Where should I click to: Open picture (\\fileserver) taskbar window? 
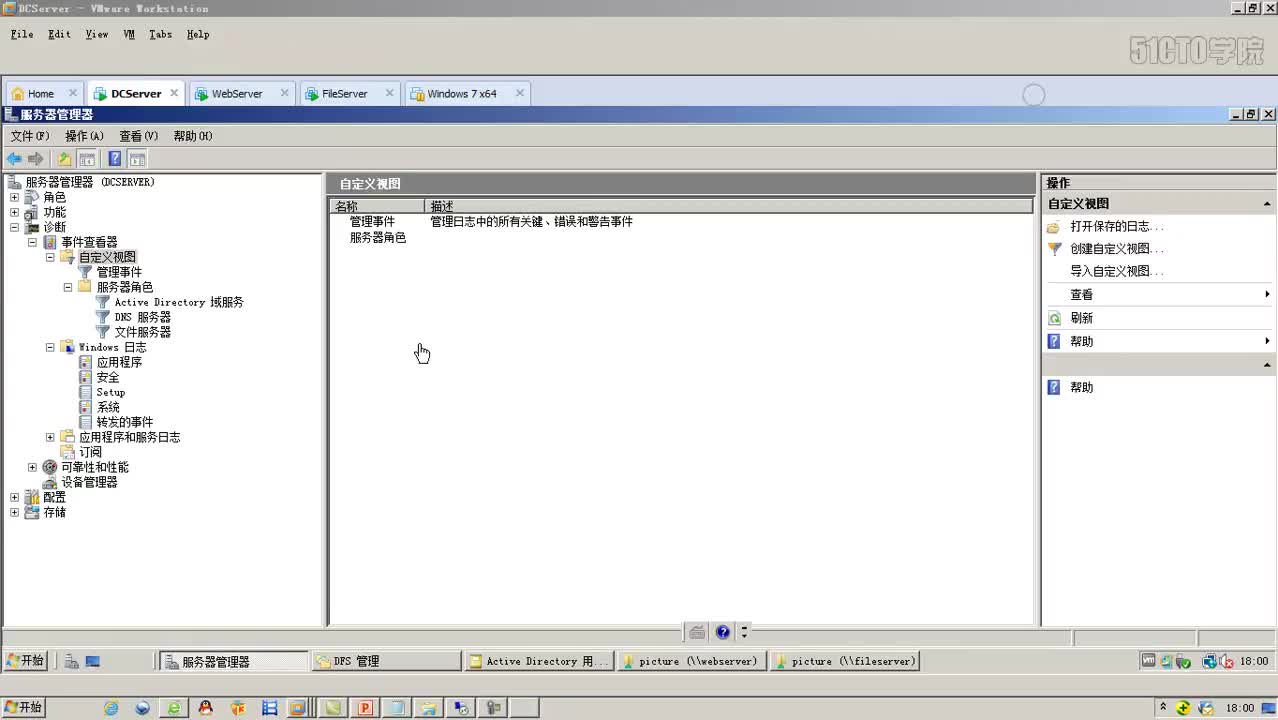tap(845, 661)
